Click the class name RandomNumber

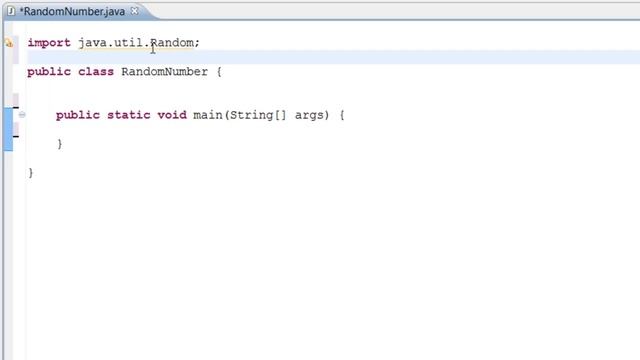point(164,72)
